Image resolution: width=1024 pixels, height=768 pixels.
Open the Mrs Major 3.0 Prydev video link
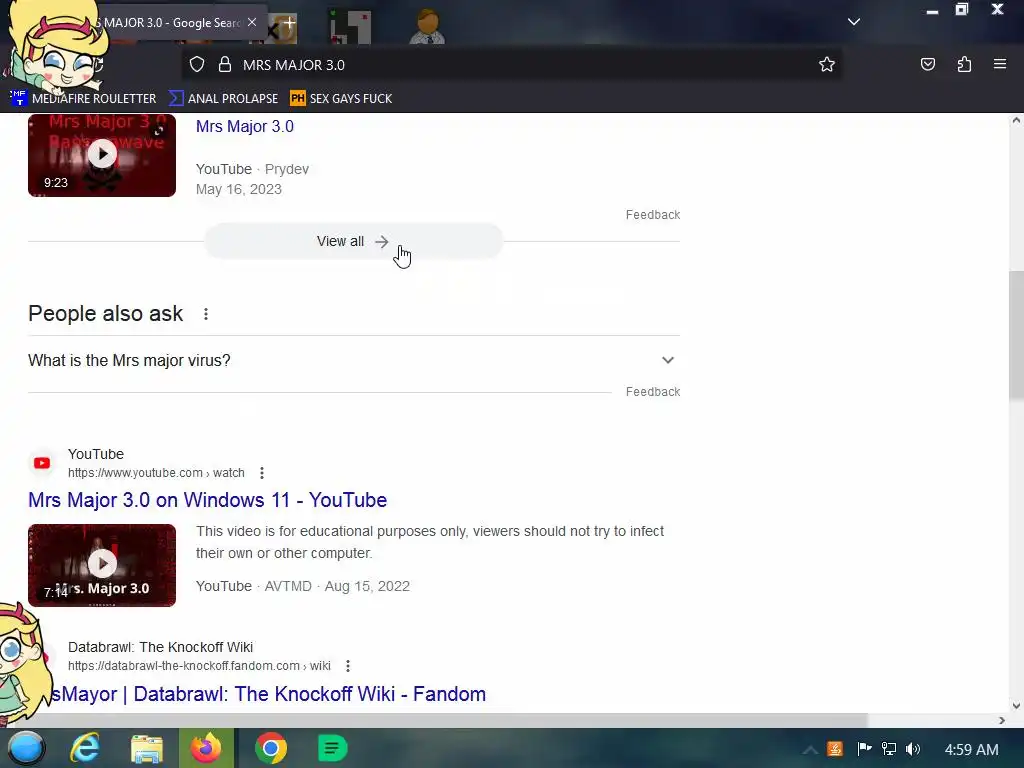pos(245,127)
